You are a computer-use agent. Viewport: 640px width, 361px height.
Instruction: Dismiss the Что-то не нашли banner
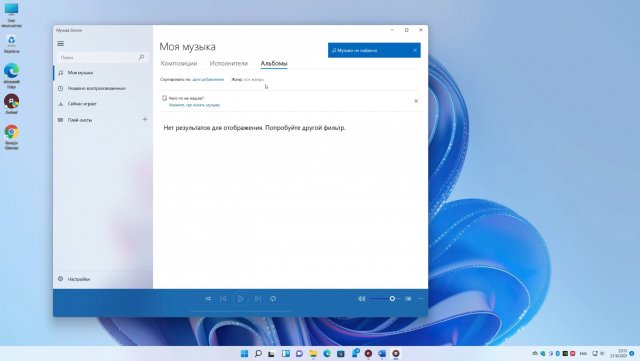pos(416,101)
